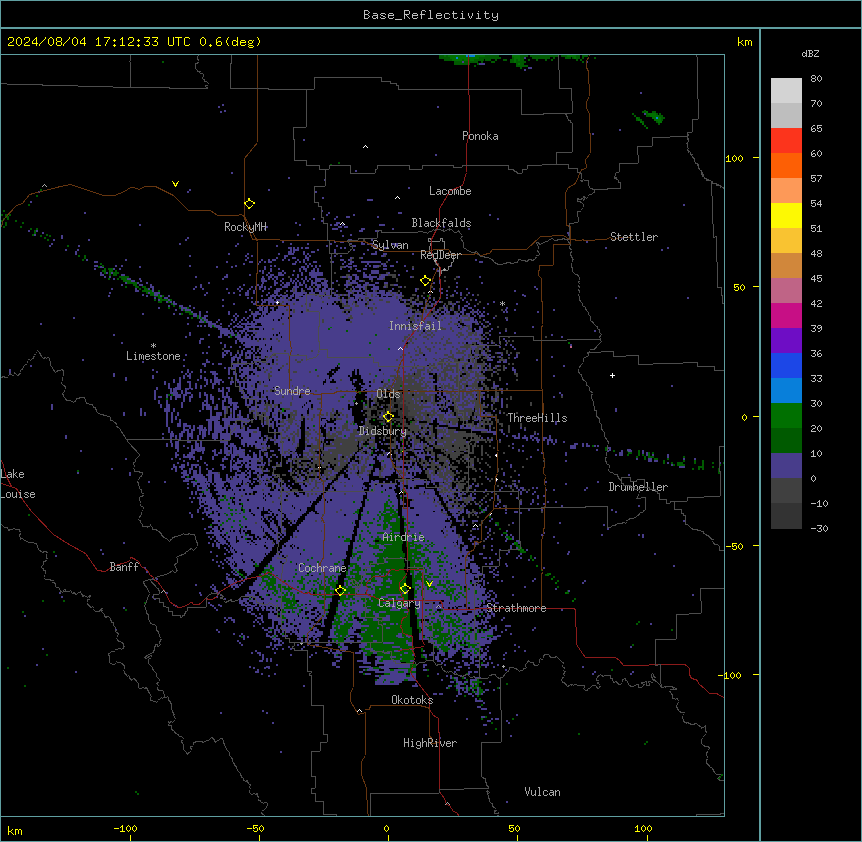862x842 pixels.
Task: Click the yellow diamond marker under the Cochrane label
Action: [340, 591]
